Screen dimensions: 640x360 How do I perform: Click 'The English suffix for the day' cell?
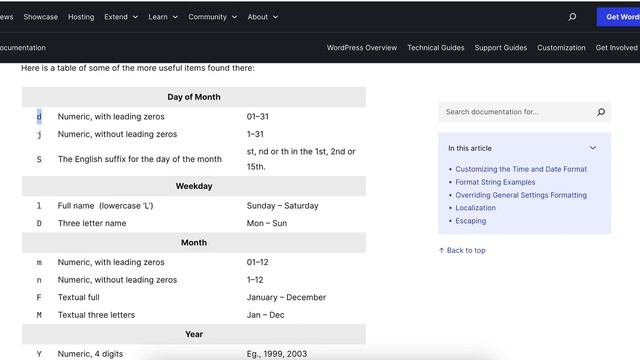(x=140, y=159)
